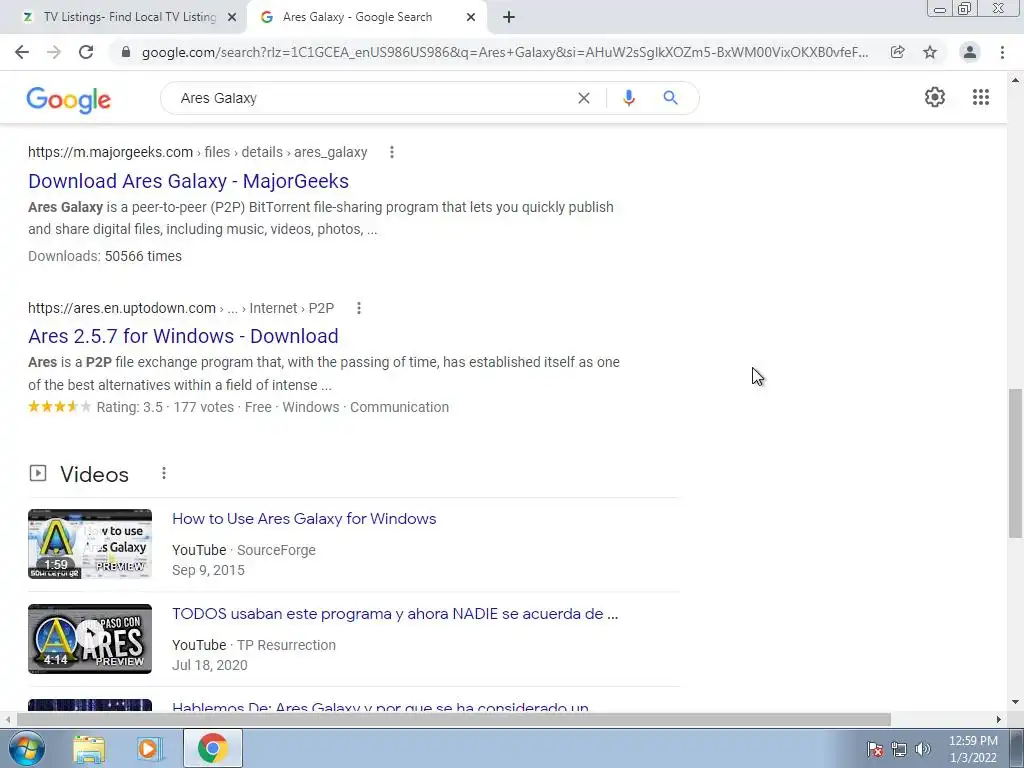Open the TODOS usaban este programa video link
Viewport: 1024px width, 768px height.
394,614
